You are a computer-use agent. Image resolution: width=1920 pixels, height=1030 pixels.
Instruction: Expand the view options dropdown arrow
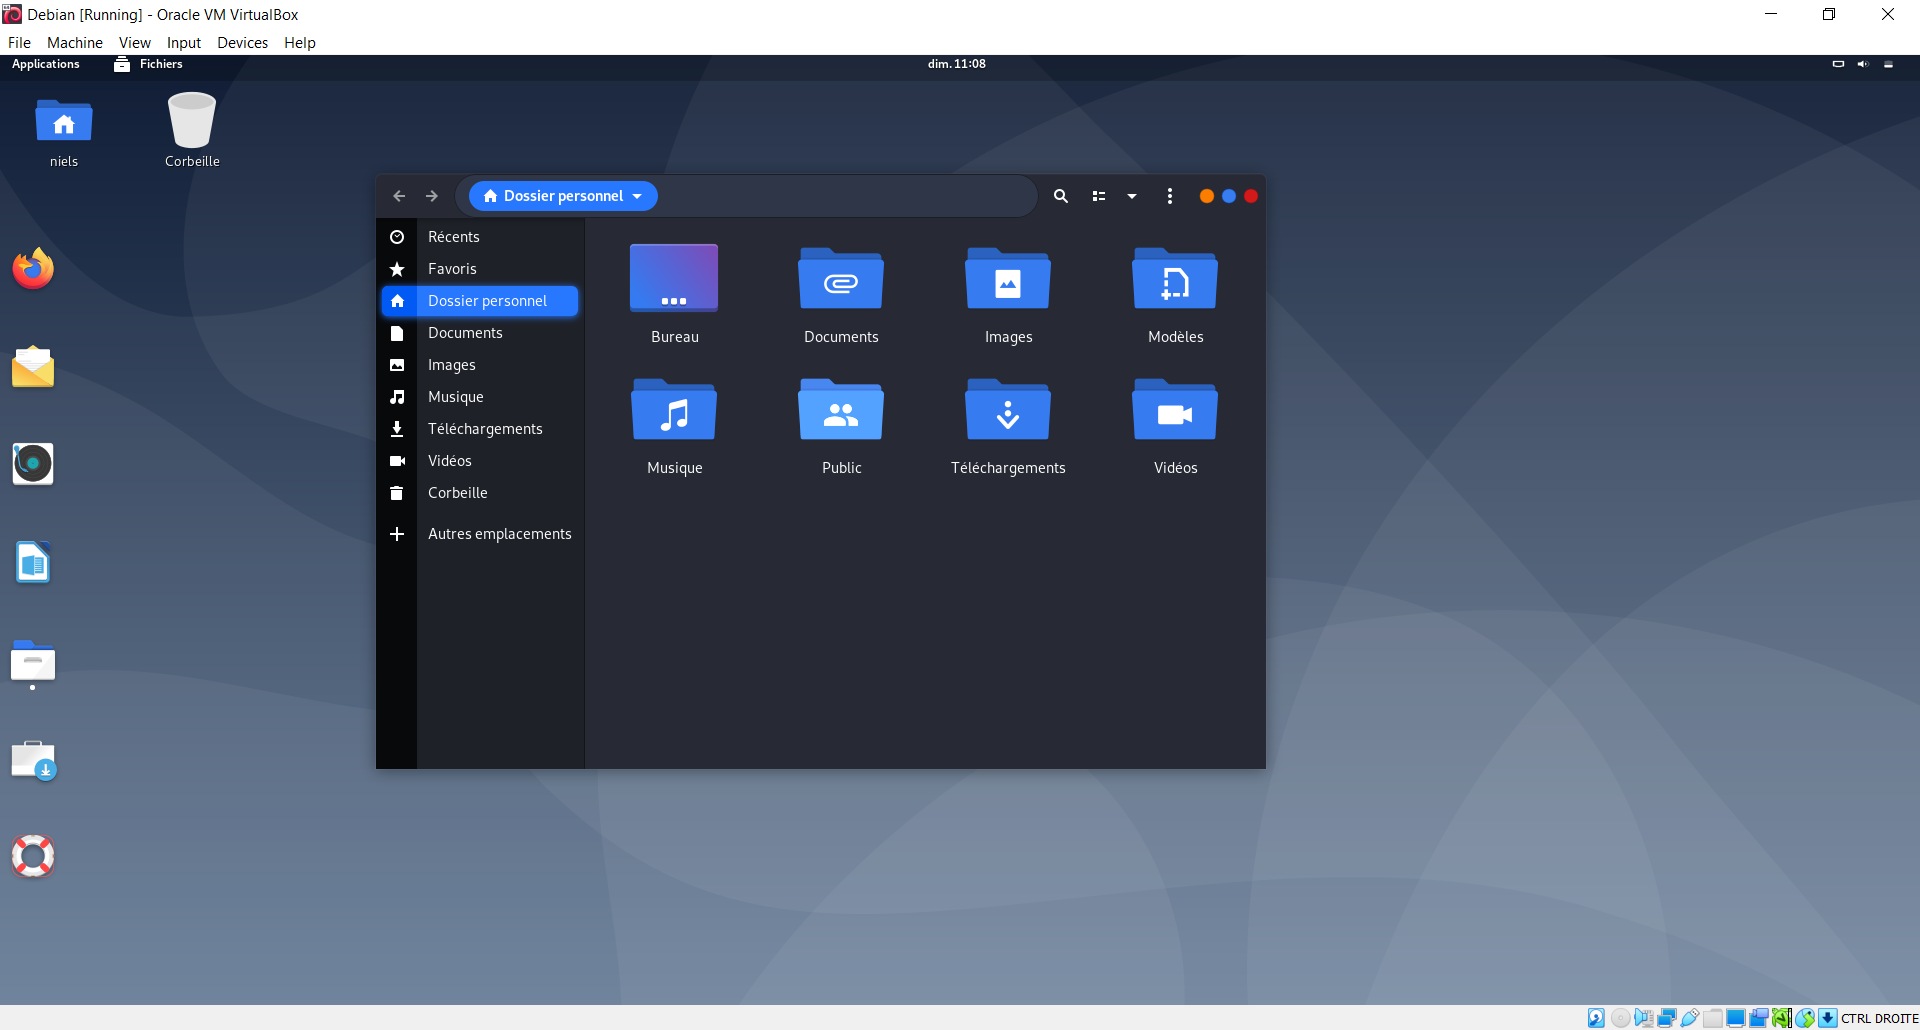[x=1132, y=196]
